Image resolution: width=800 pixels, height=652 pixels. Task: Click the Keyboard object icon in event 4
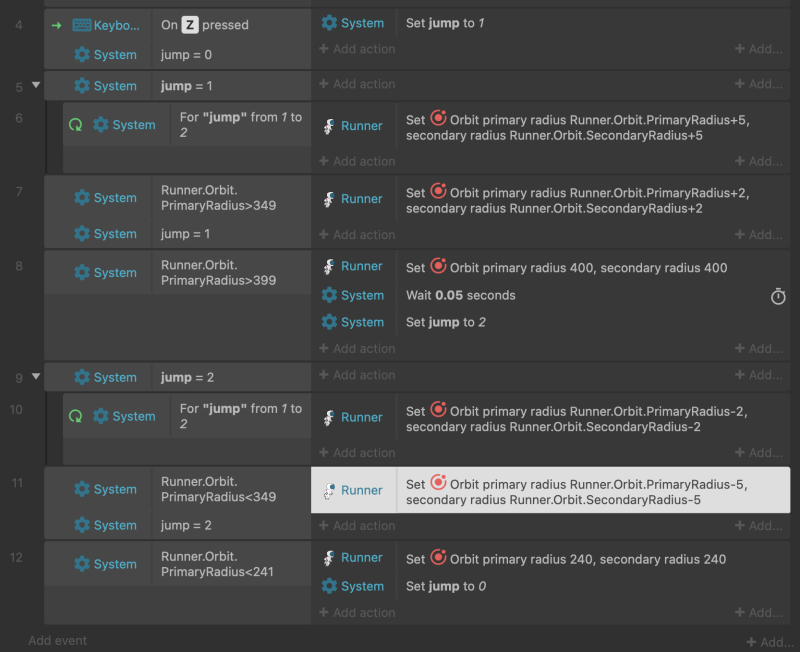pos(82,25)
